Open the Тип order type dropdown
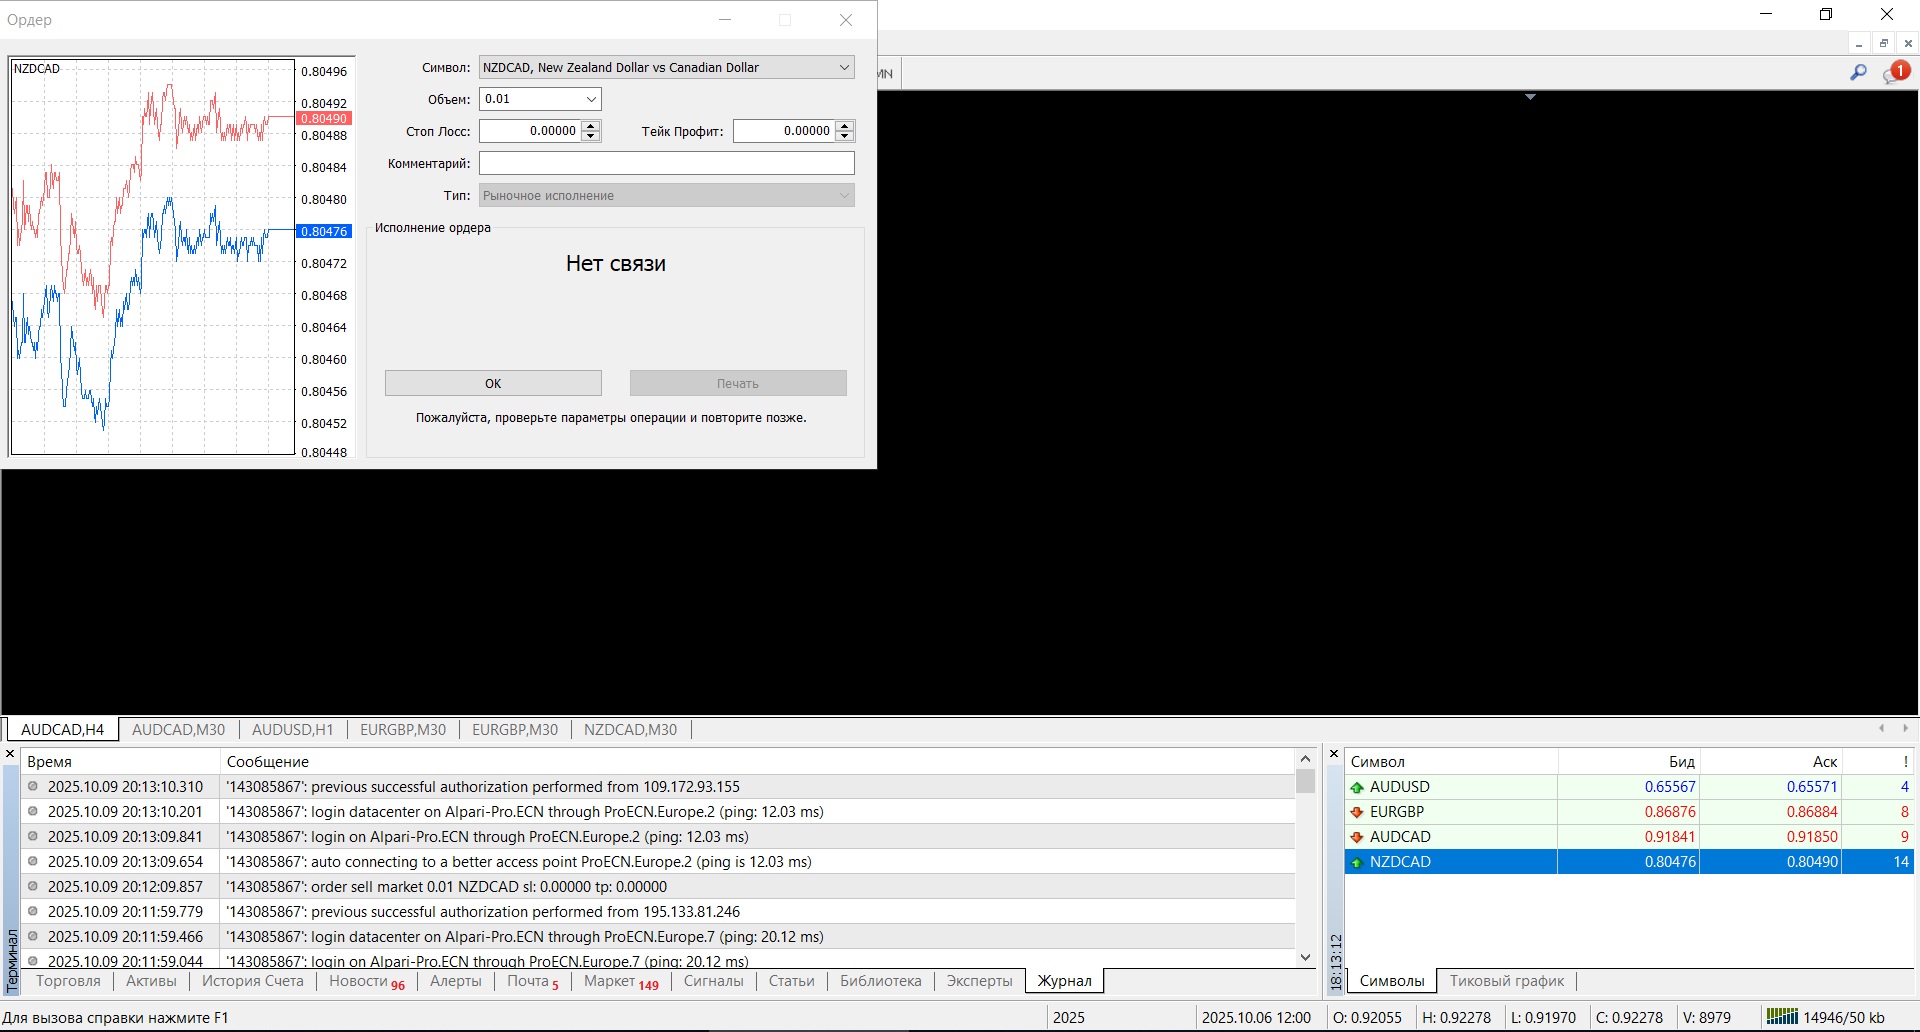The image size is (1920, 1032). [844, 196]
